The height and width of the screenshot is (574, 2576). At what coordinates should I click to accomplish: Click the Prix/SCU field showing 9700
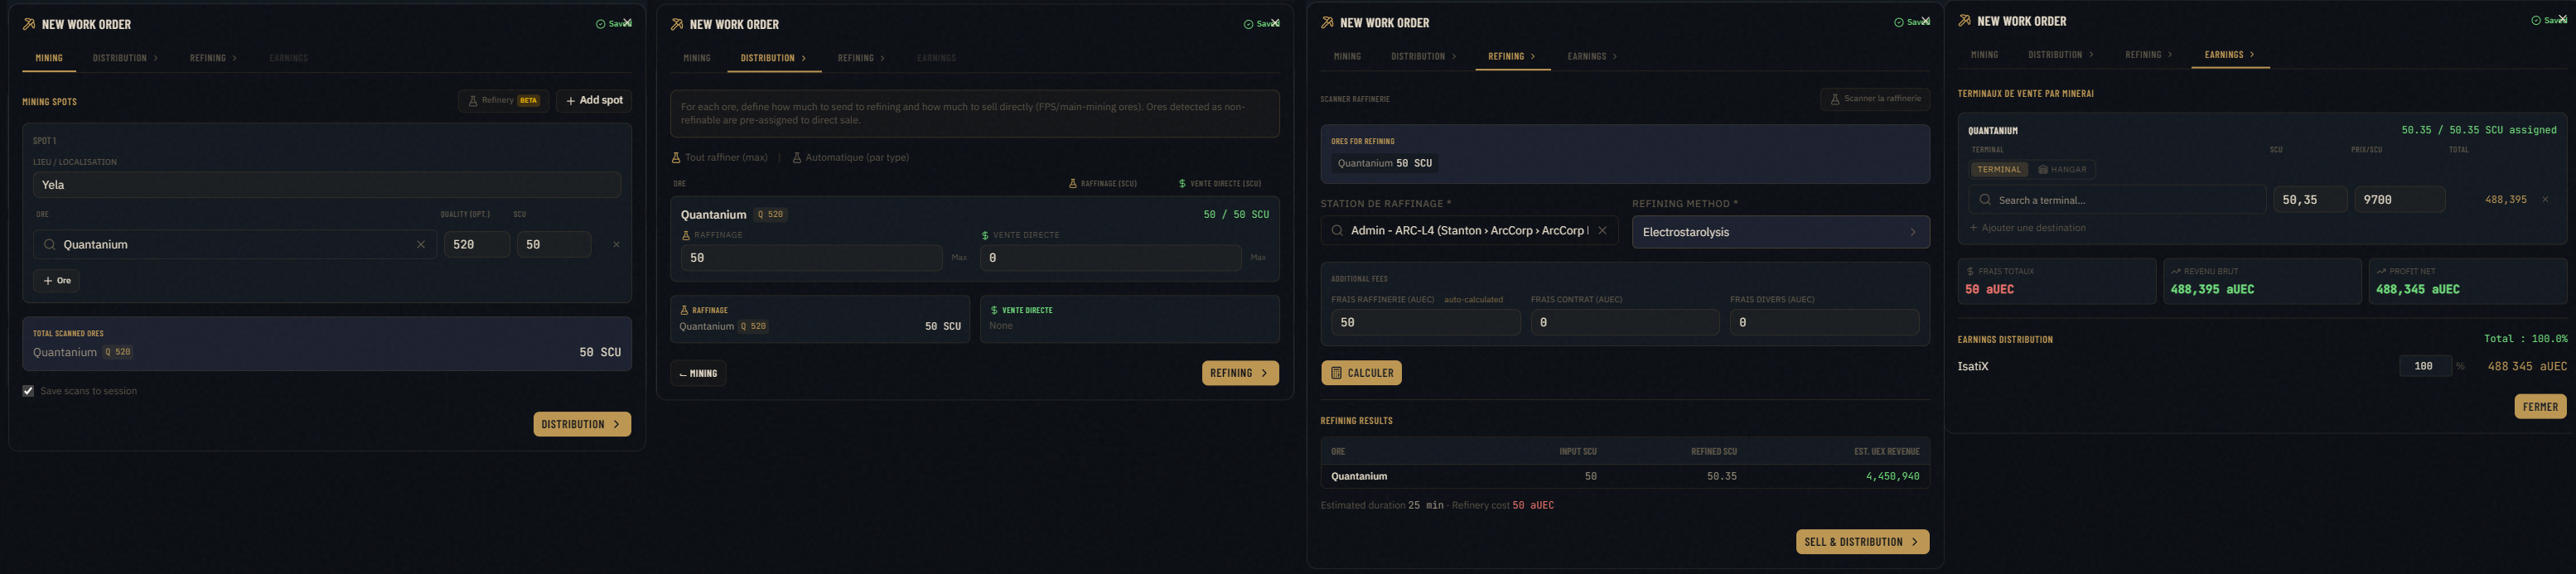(2399, 200)
